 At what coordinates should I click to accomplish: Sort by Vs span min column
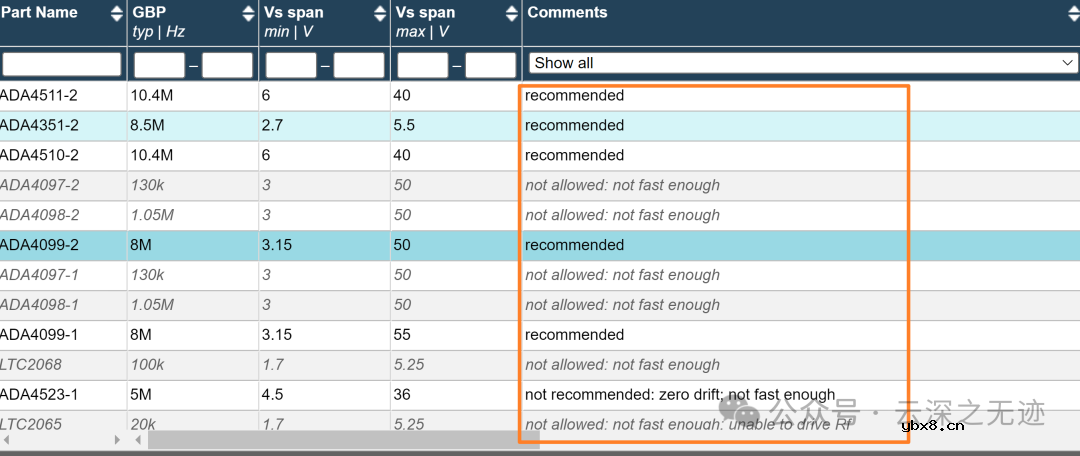(x=380, y=13)
